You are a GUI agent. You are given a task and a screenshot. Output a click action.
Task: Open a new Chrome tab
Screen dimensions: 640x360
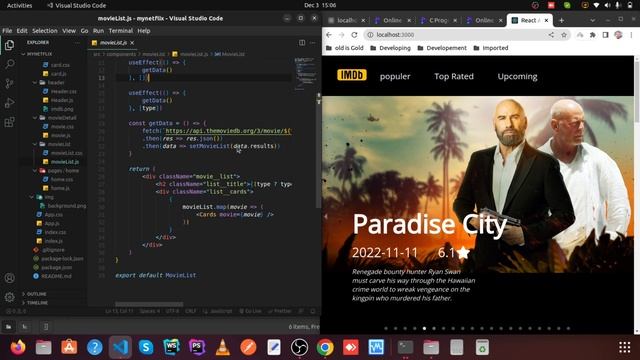coord(562,20)
